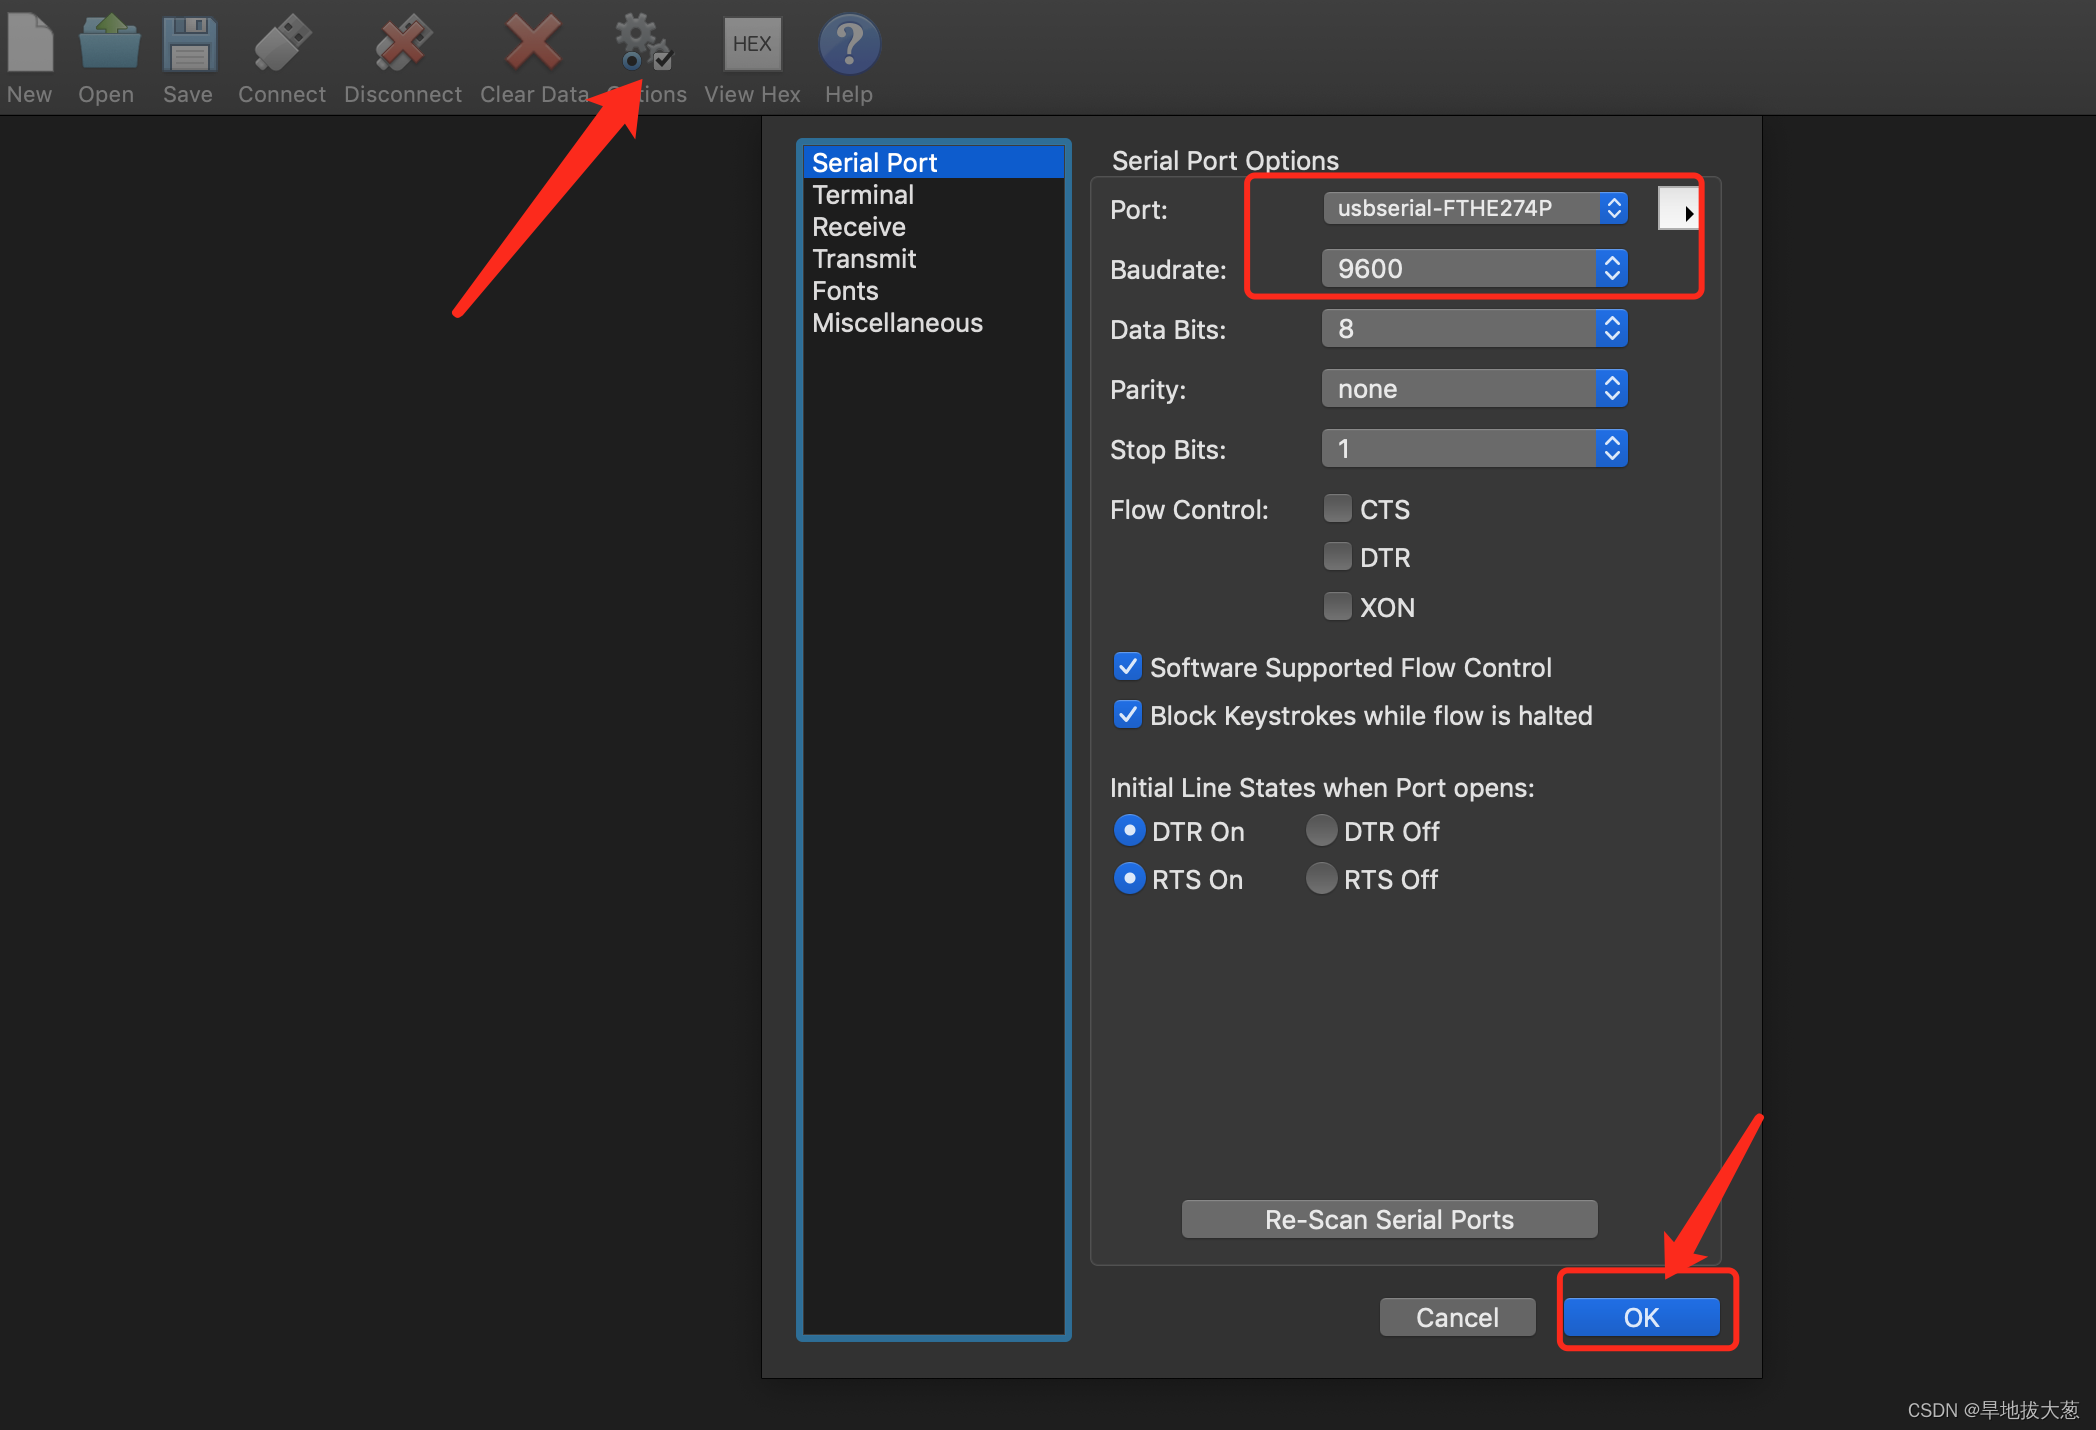Image resolution: width=2096 pixels, height=1430 pixels.
Task: Open the Options gear icon
Action: (643, 43)
